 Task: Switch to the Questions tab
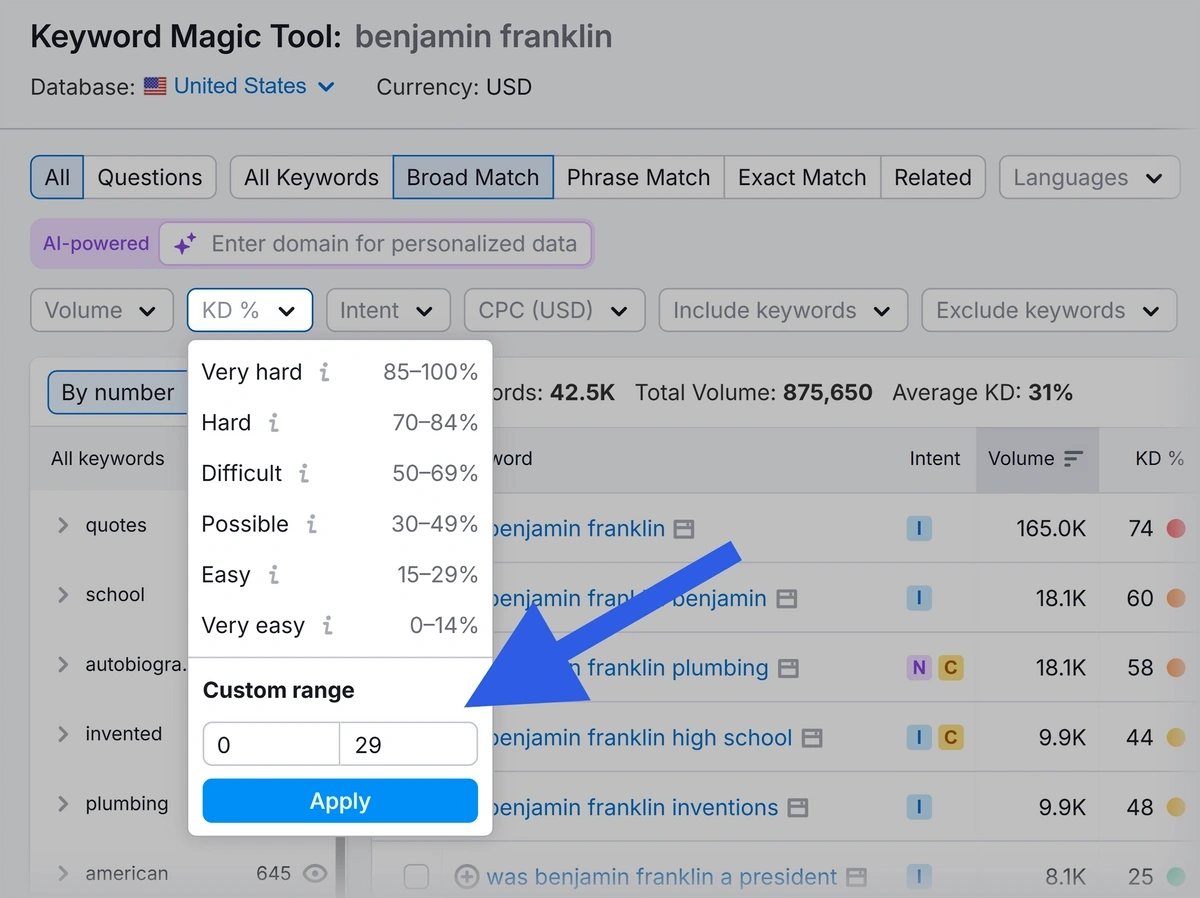(150, 178)
